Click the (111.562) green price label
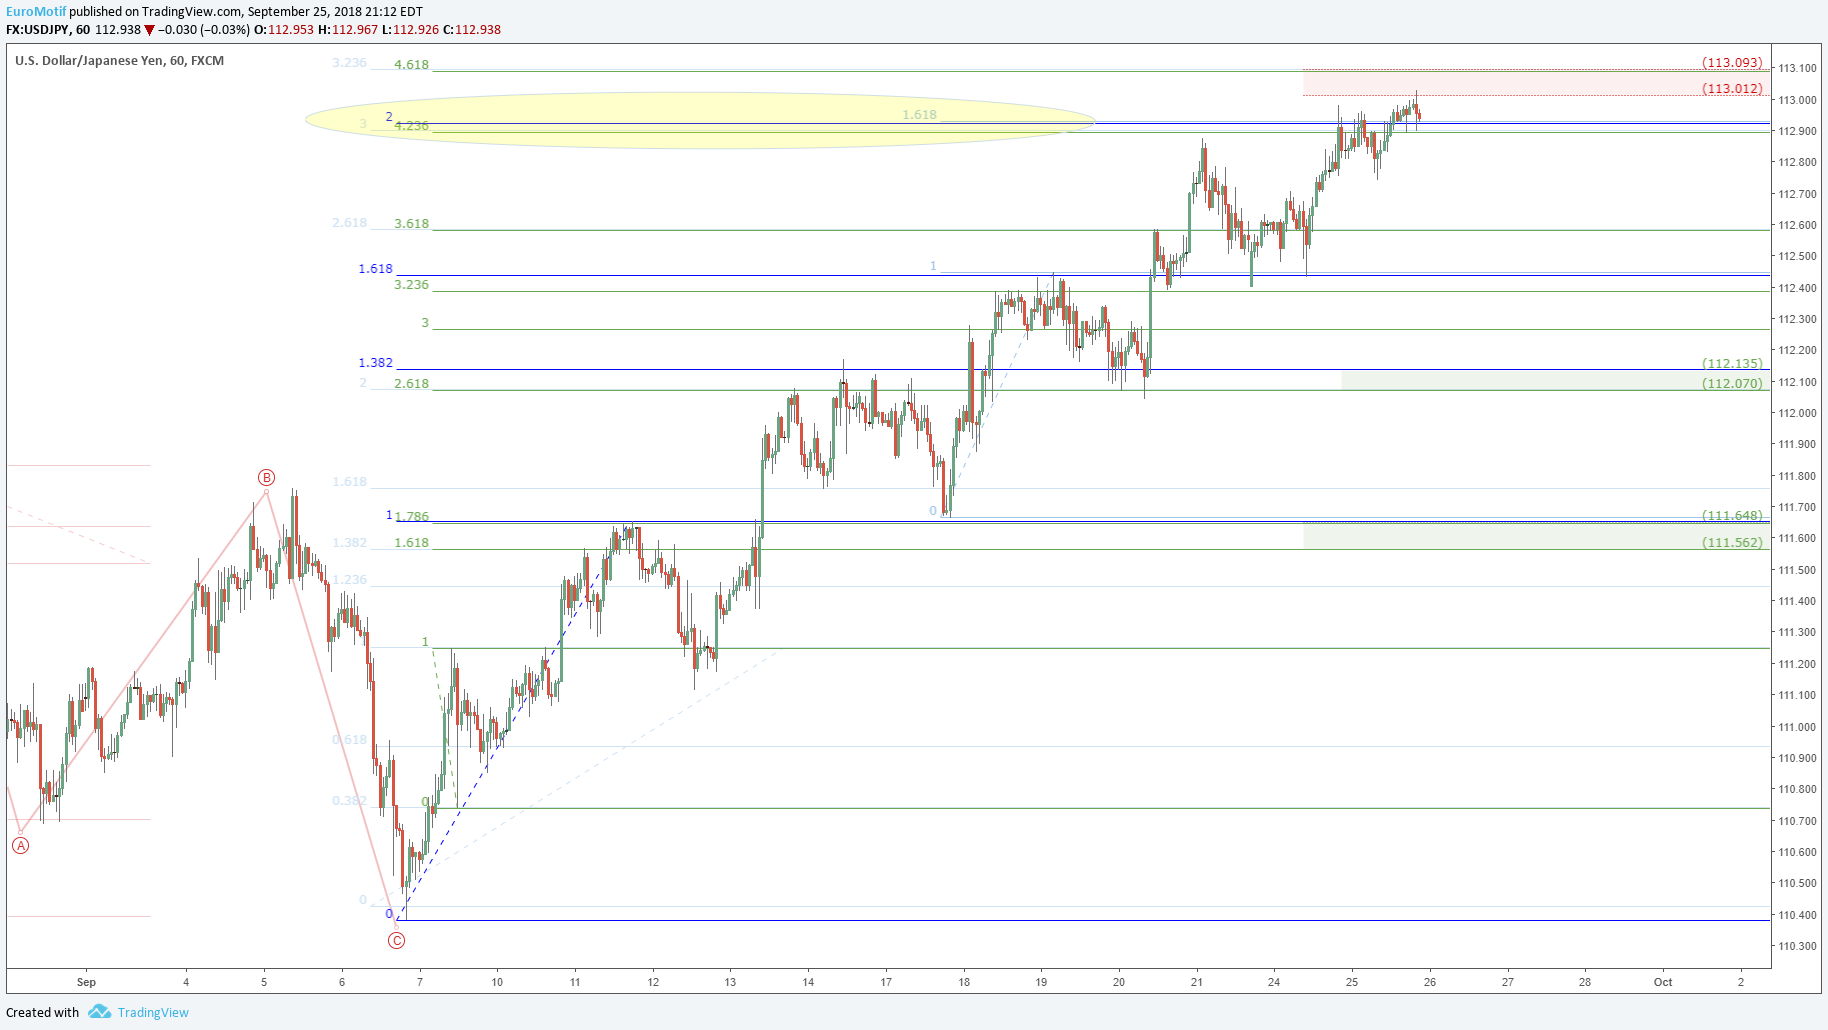 (1733, 542)
